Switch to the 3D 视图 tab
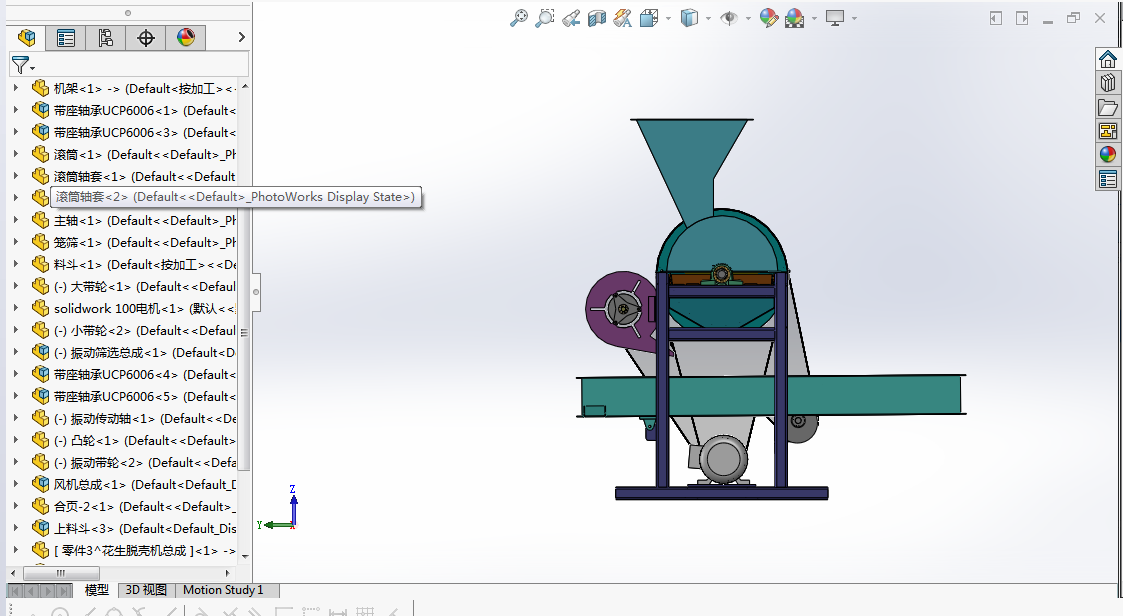The width and height of the screenshot is (1123, 616). coord(146,590)
